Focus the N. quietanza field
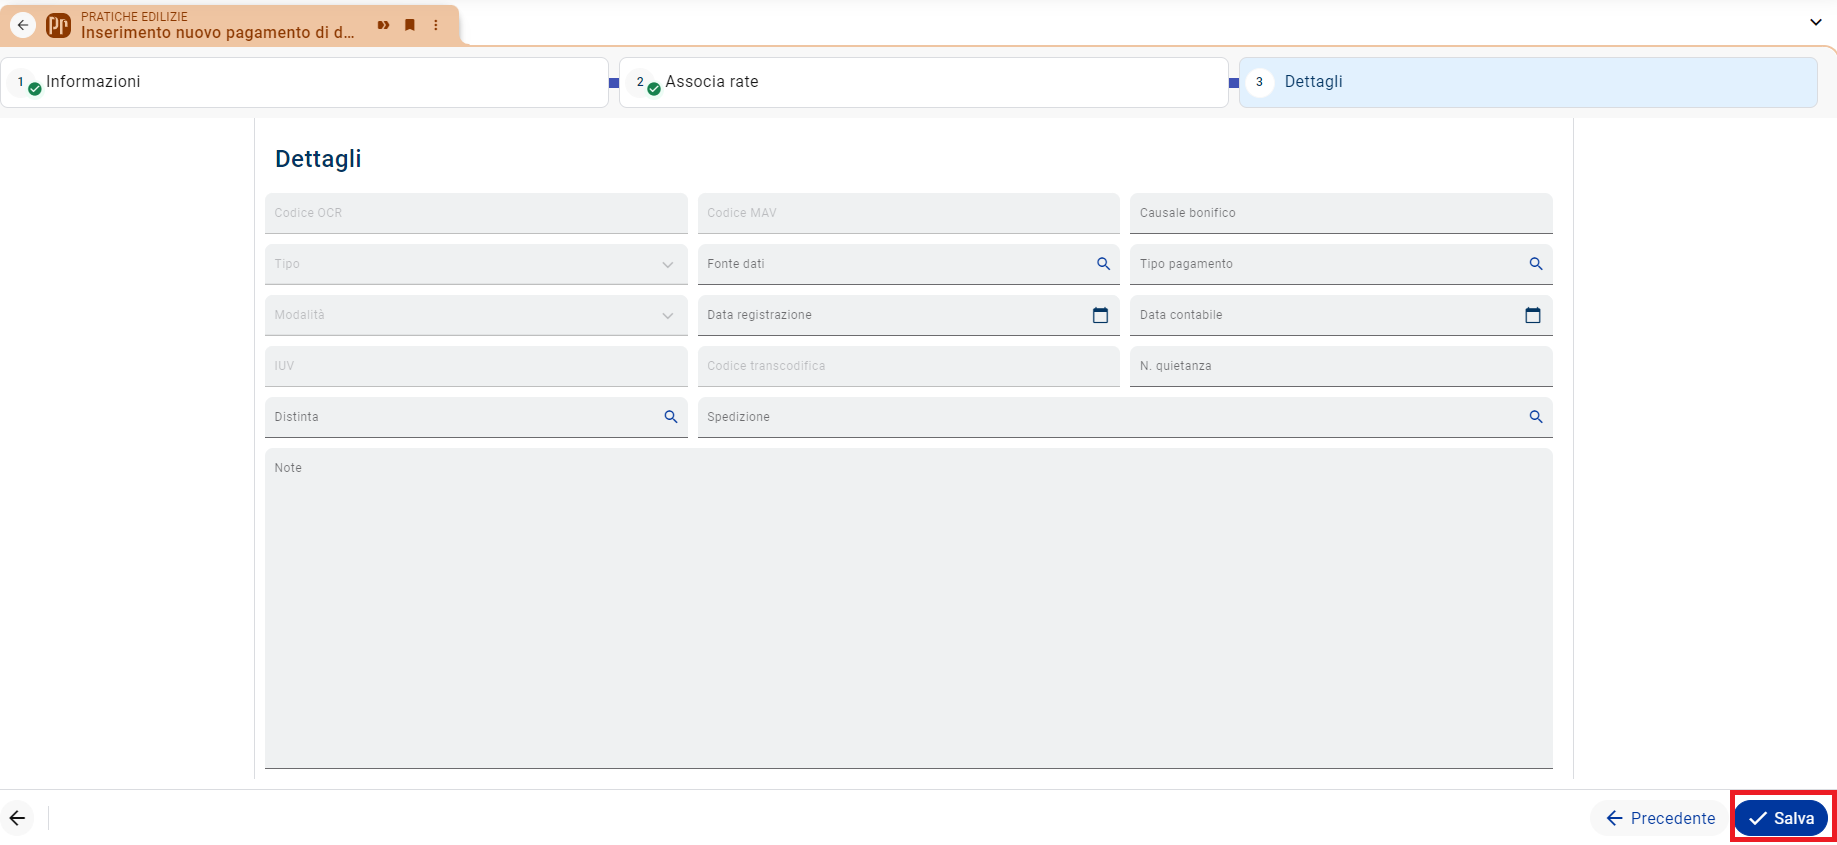This screenshot has width=1837, height=845. point(1341,366)
